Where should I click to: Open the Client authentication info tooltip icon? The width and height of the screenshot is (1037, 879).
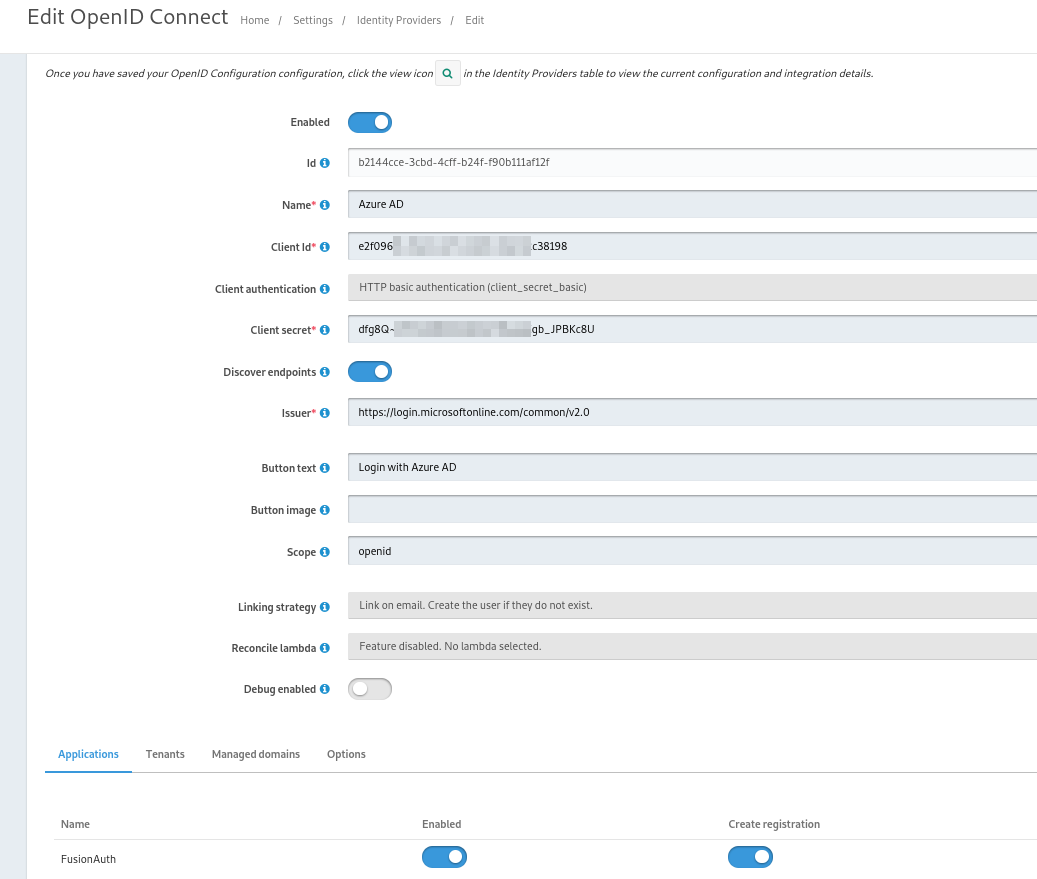pos(325,289)
